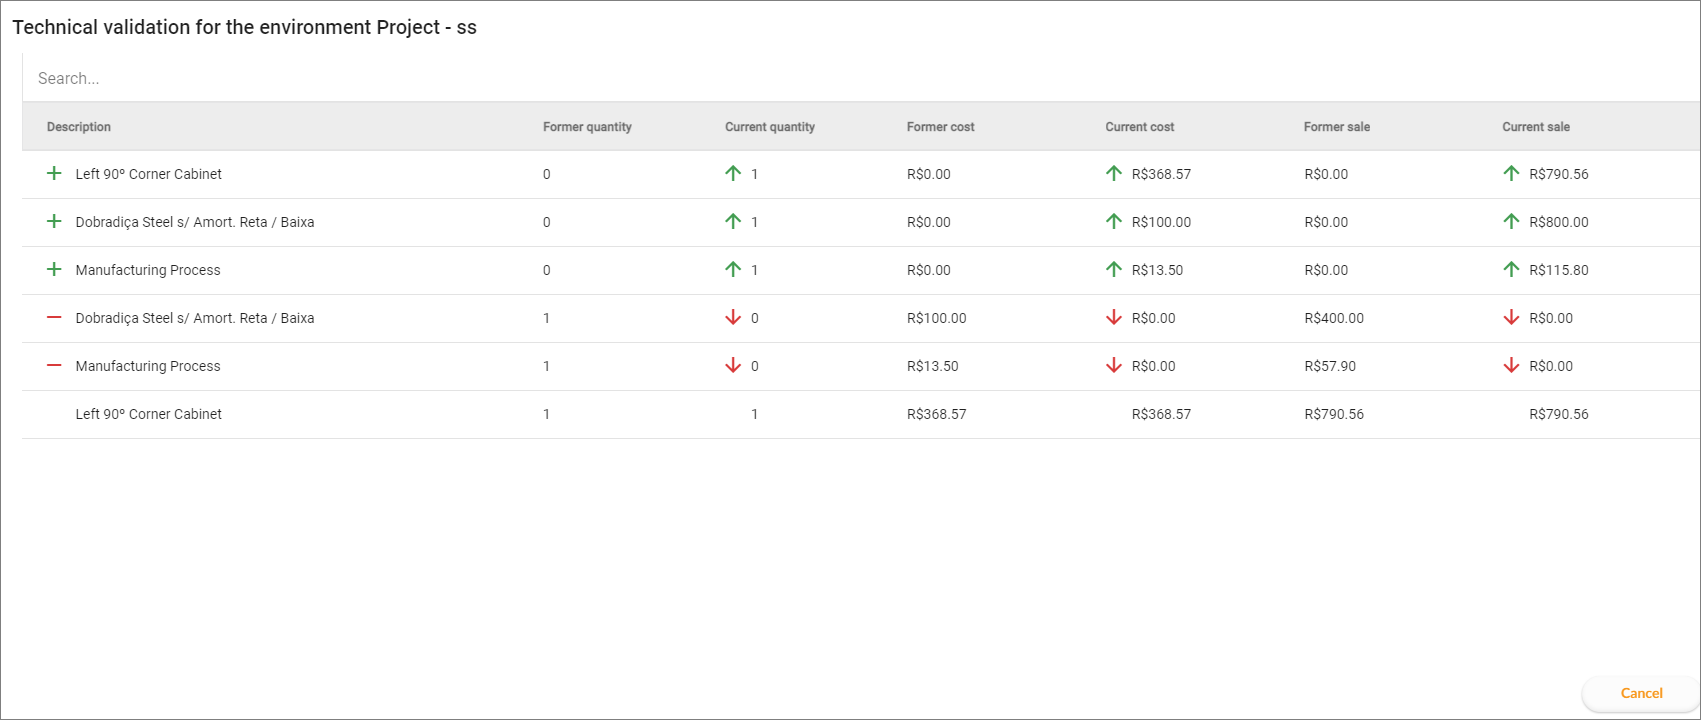Click red down arrow in removed Manufacturing Process sale
Image resolution: width=1701 pixels, height=720 pixels.
[1511, 365]
